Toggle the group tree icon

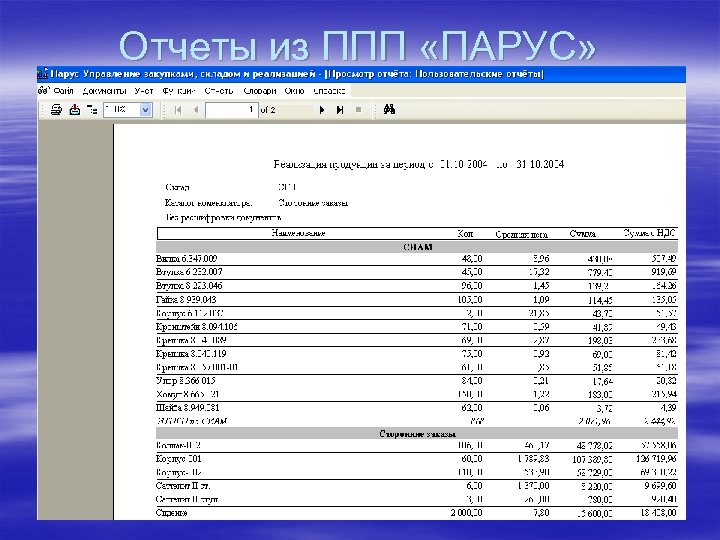click(92, 110)
